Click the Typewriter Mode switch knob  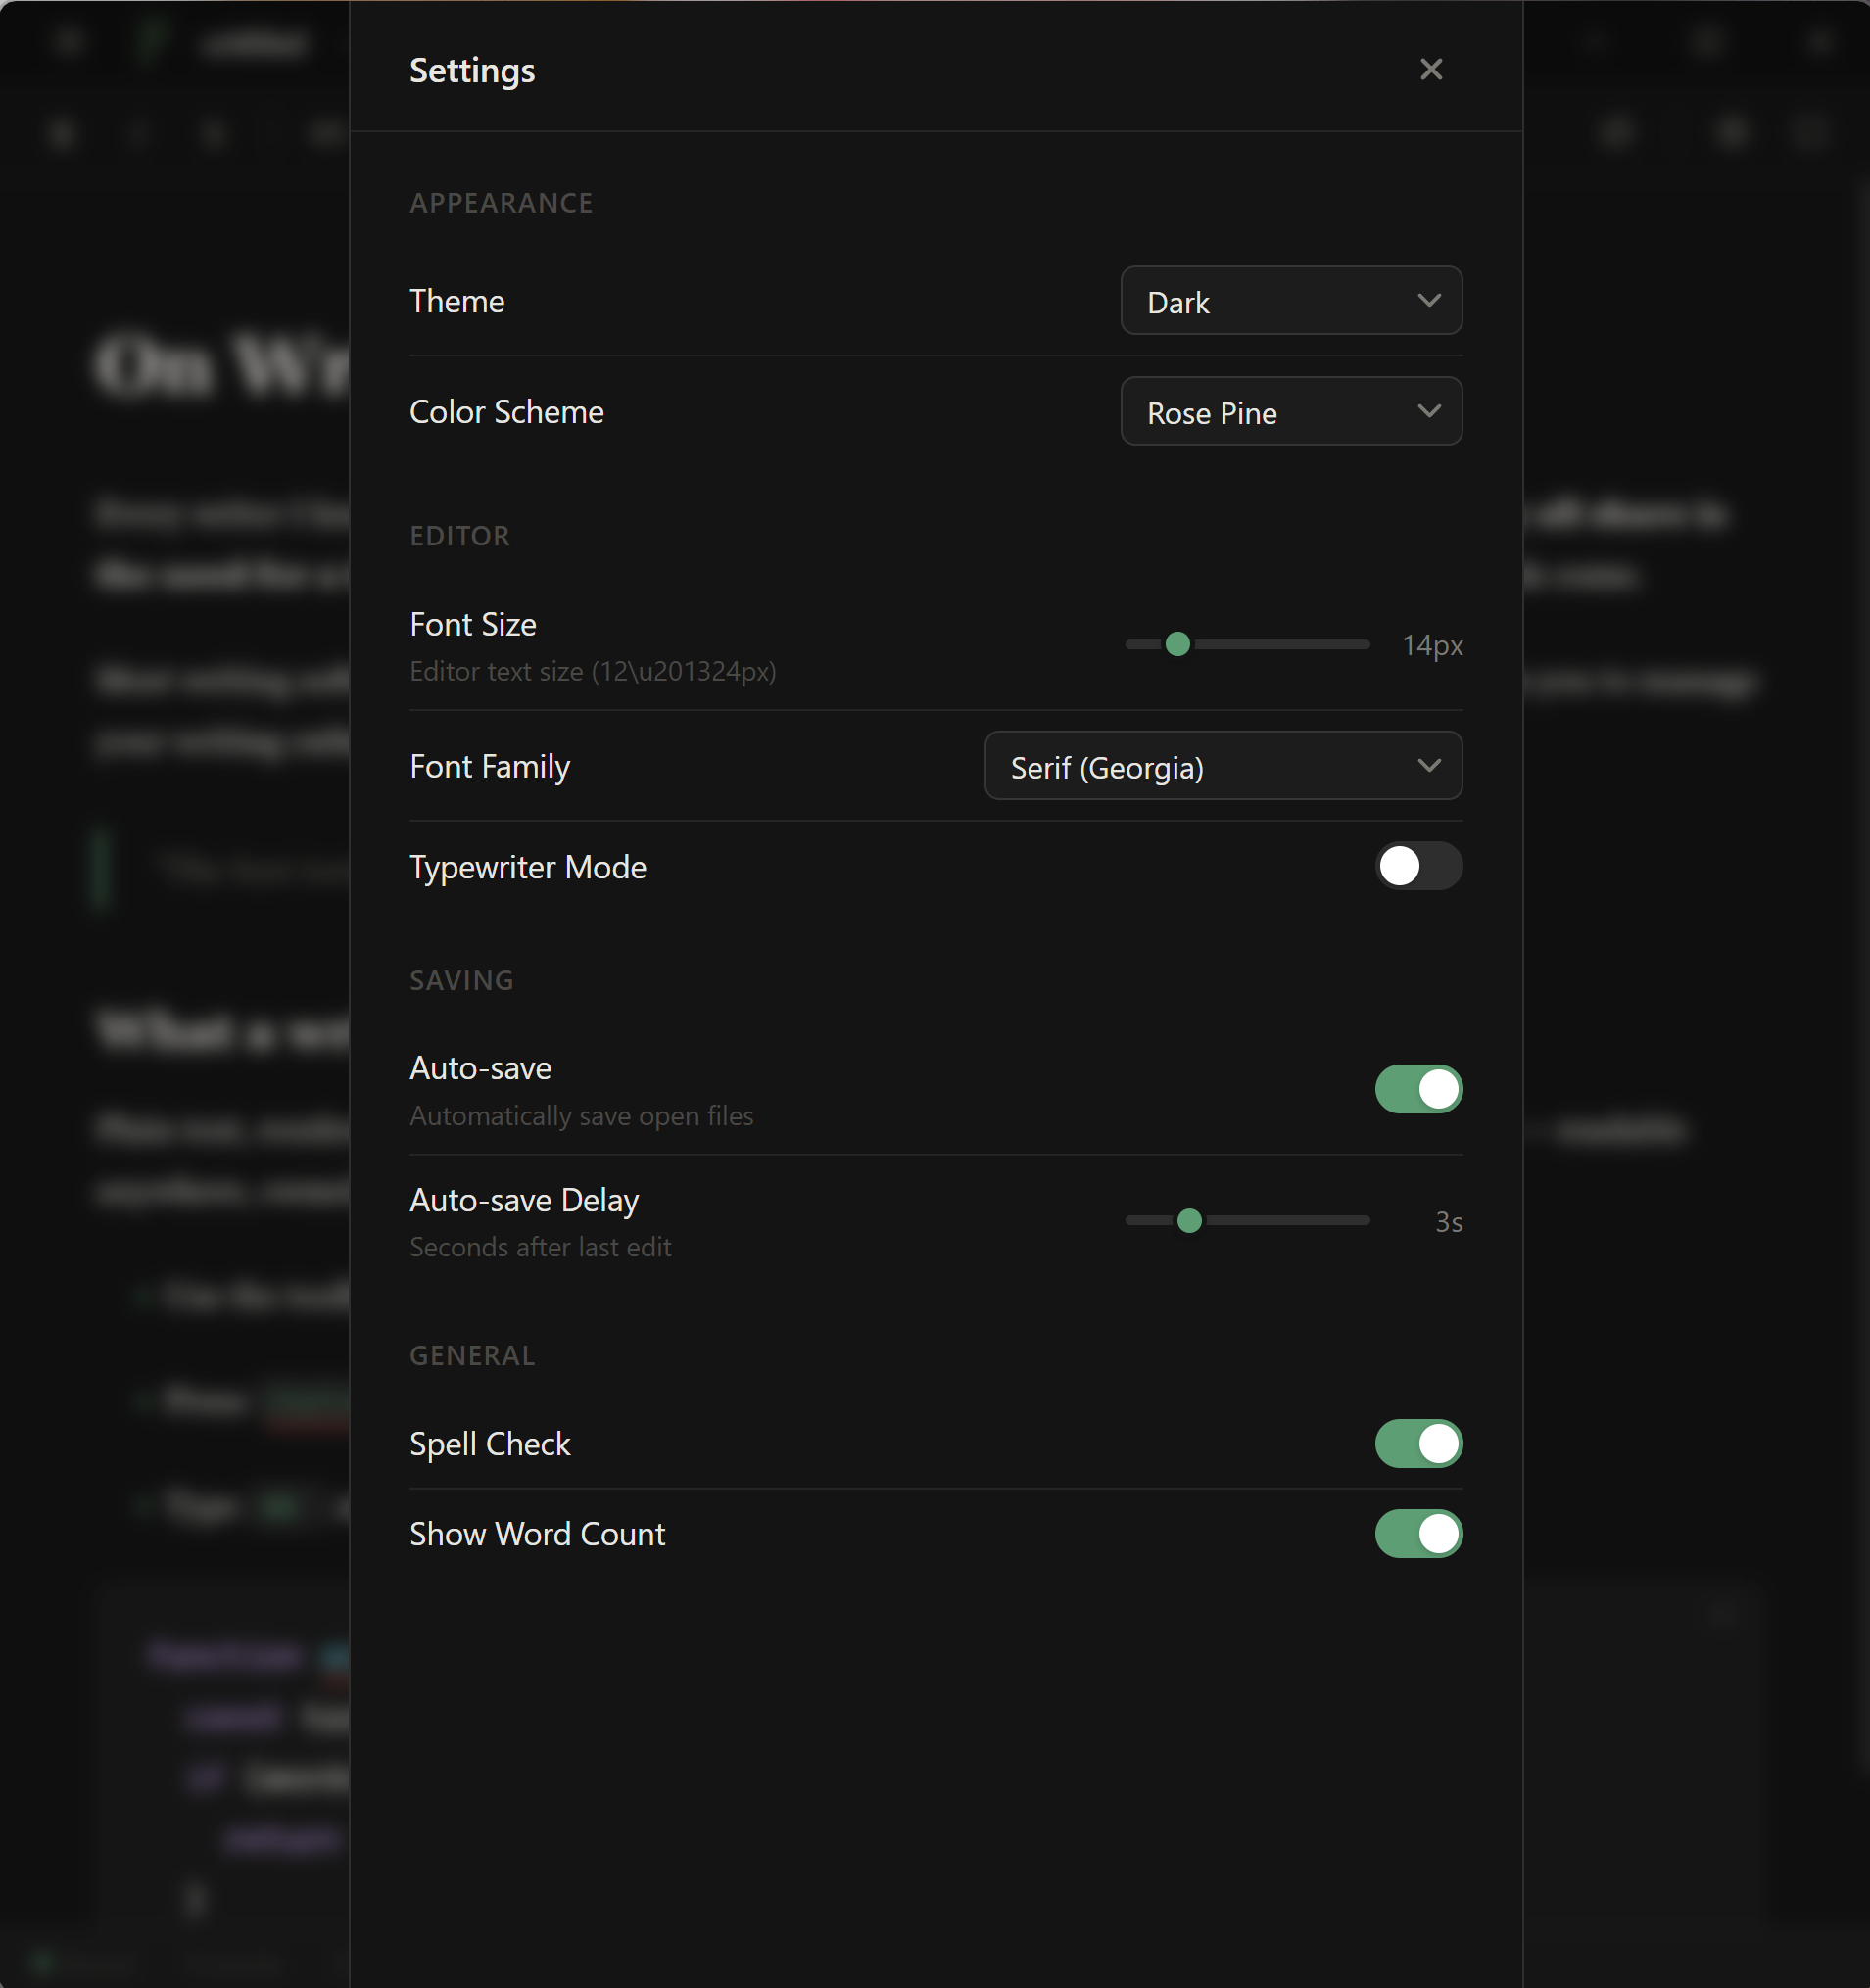(1400, 867)
